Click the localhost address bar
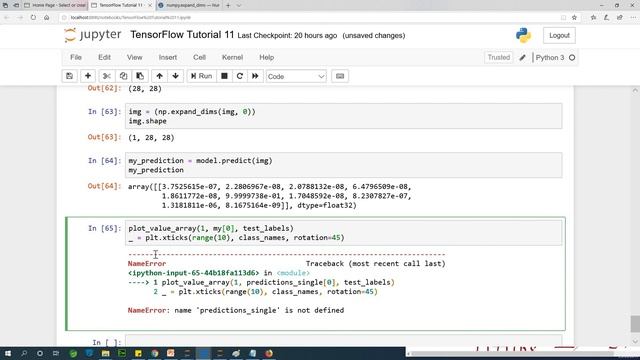Viewport: 640px width, 360px height. [x=310, y=18]
